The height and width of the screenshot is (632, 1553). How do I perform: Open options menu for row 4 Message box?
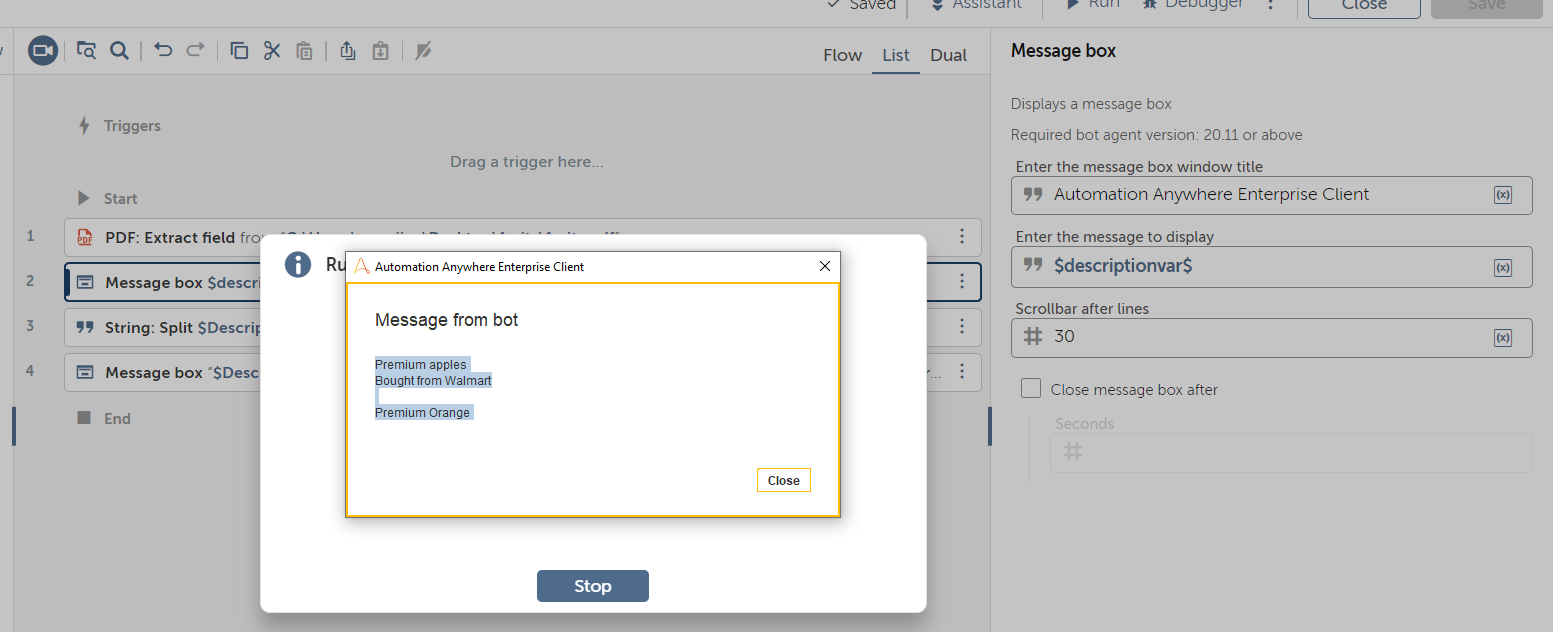pyautogui.click(x=962, y=372)
